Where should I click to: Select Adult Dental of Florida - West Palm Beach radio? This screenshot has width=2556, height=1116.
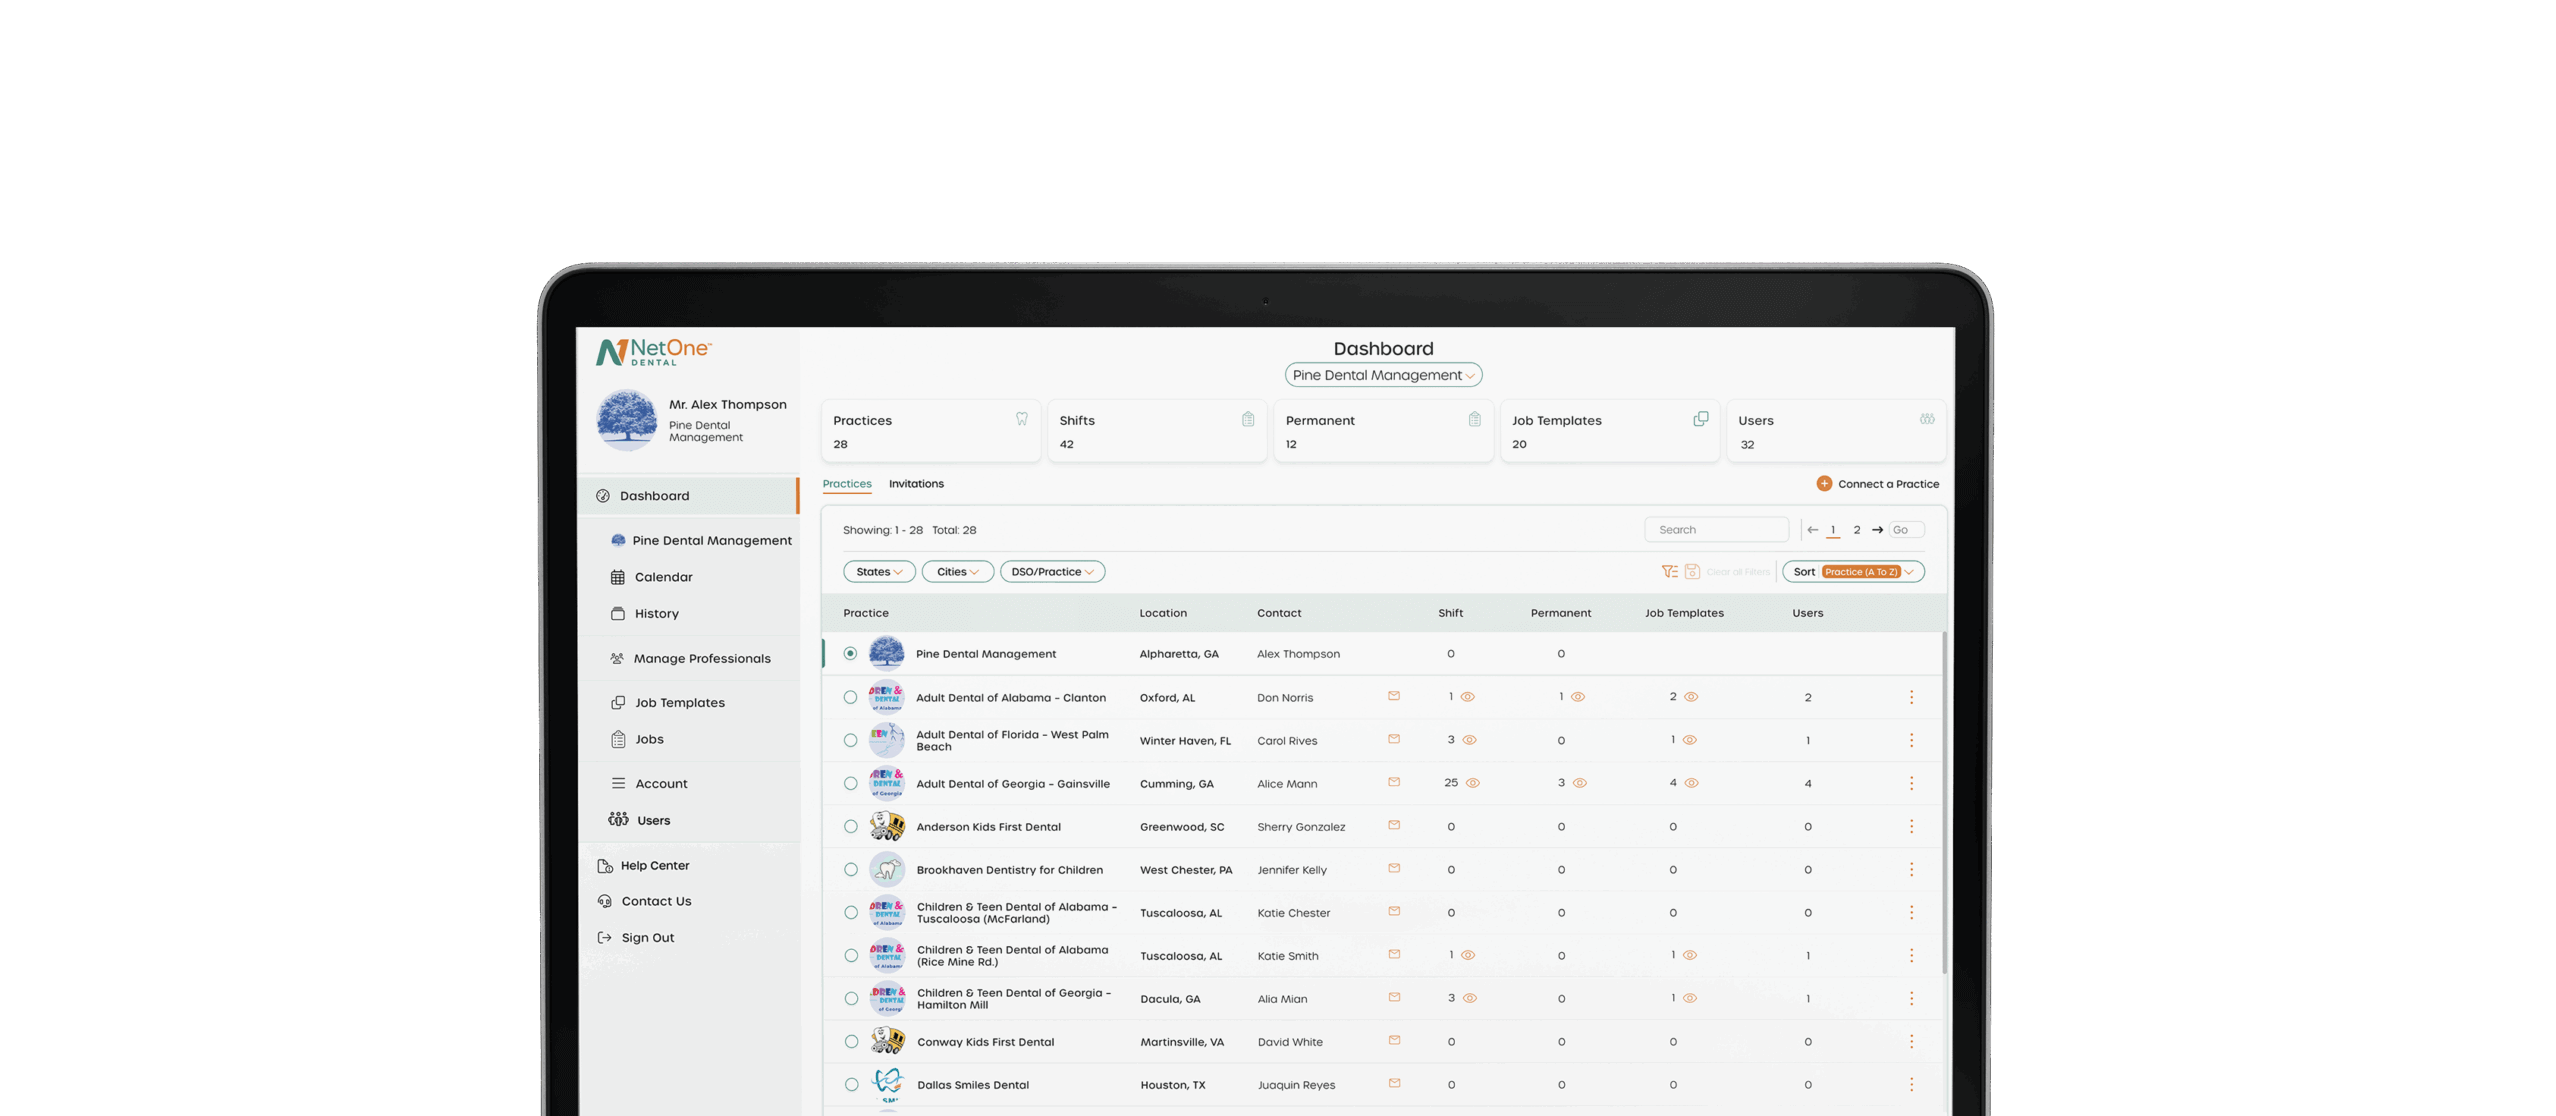(x=849, y=740)
